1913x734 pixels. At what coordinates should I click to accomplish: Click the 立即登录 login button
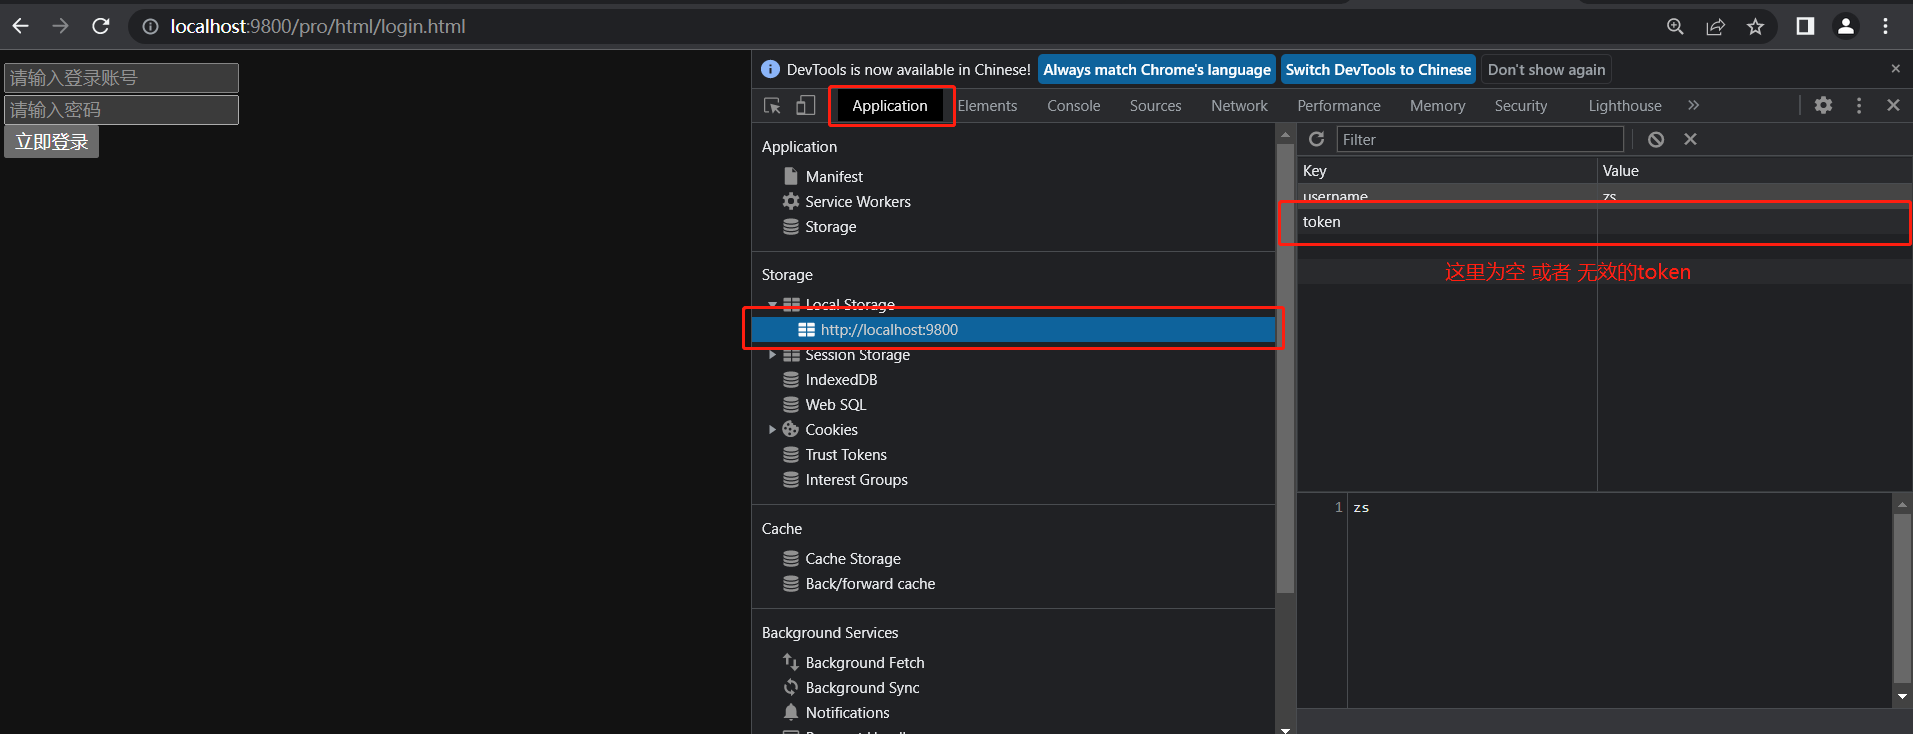52,142
